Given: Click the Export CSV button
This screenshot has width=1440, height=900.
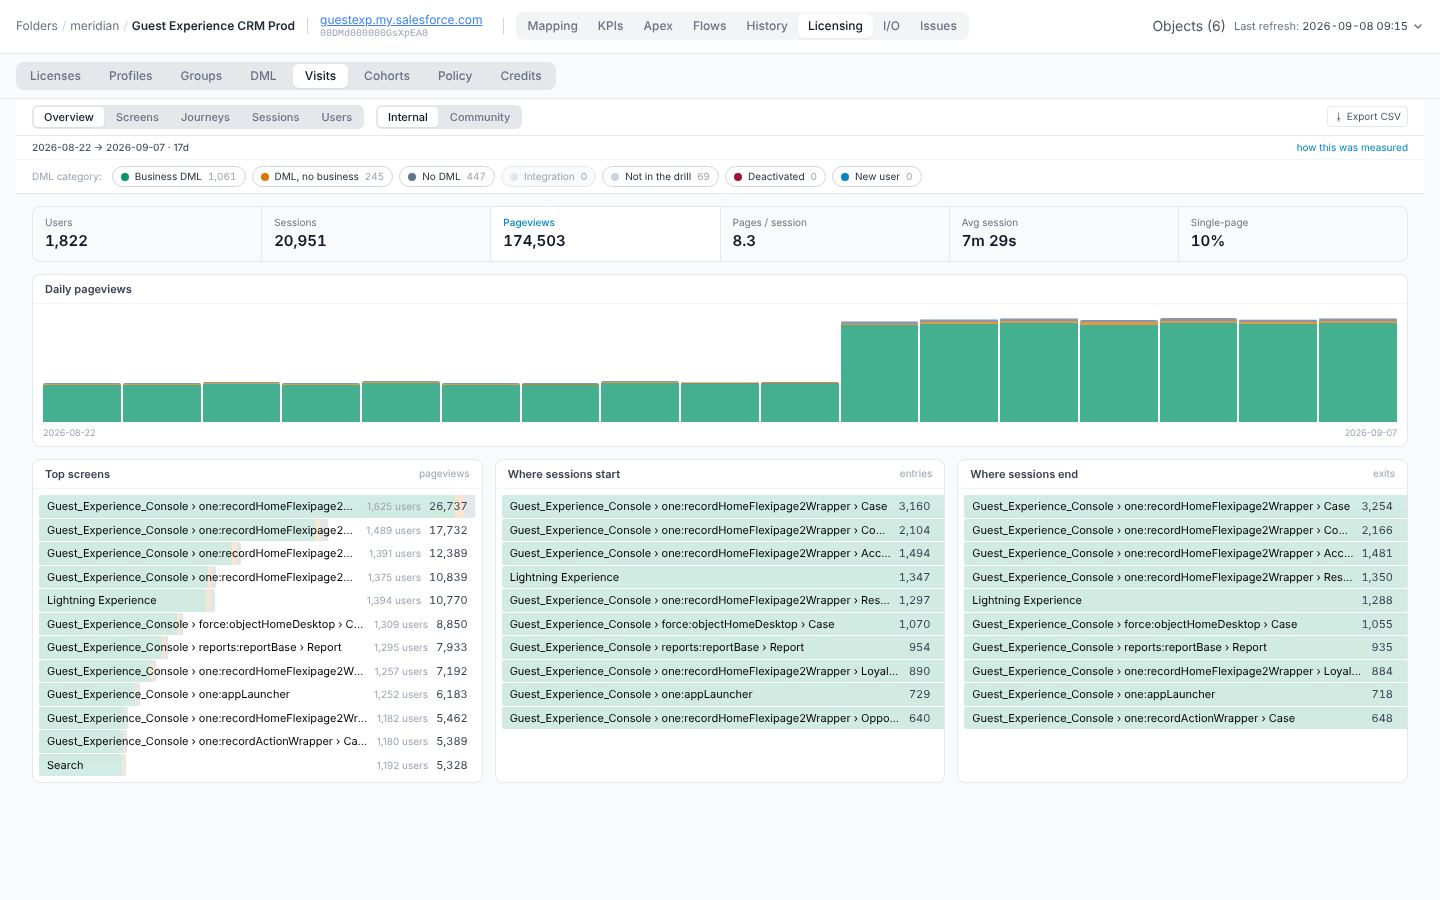Looking at the screenshot, I should pos(1367,117).
